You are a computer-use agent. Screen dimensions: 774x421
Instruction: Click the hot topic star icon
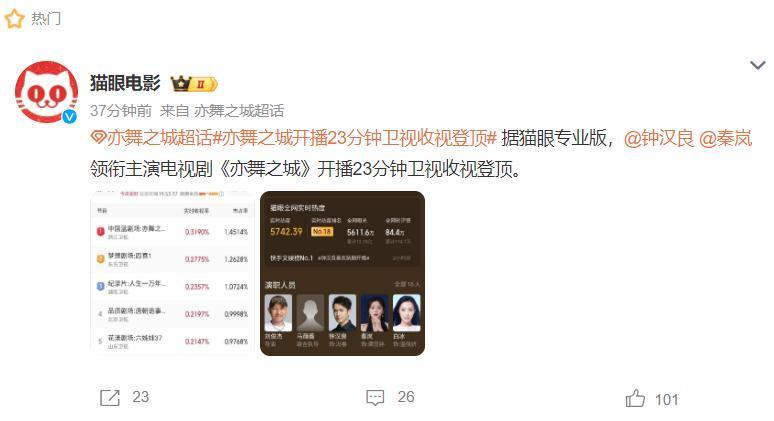(14, 19)
